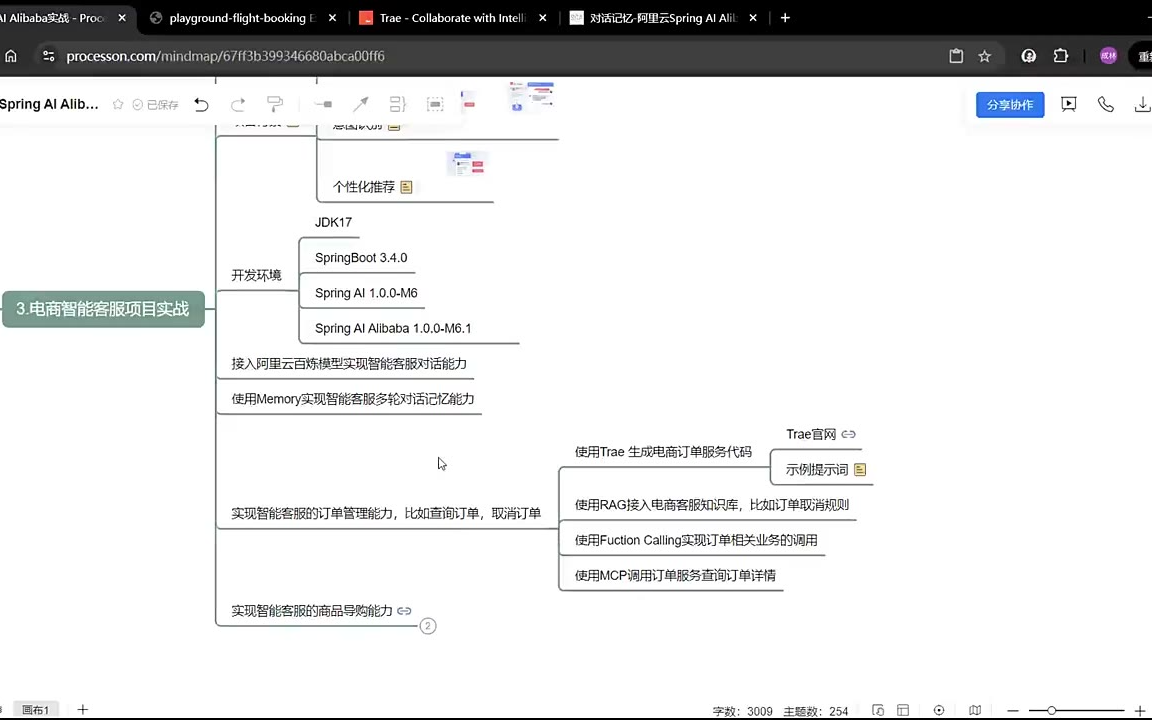
Task: Click the undo arrow in the toolbar
Action: coord(201,104)
